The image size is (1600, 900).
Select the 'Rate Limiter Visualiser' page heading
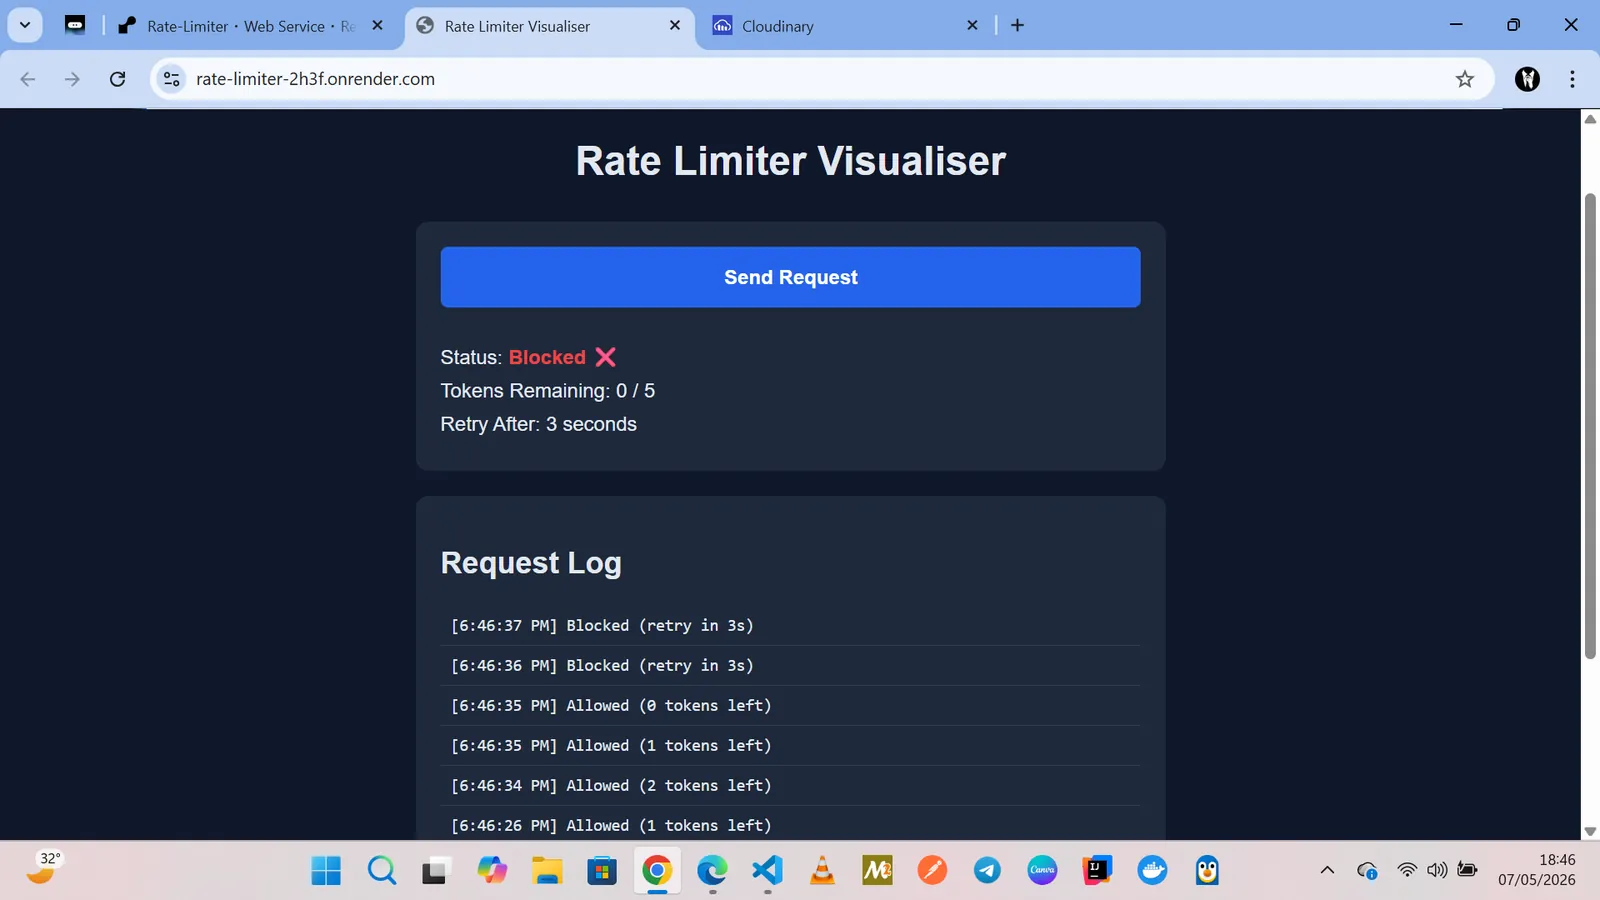click(x=790, y=161)
